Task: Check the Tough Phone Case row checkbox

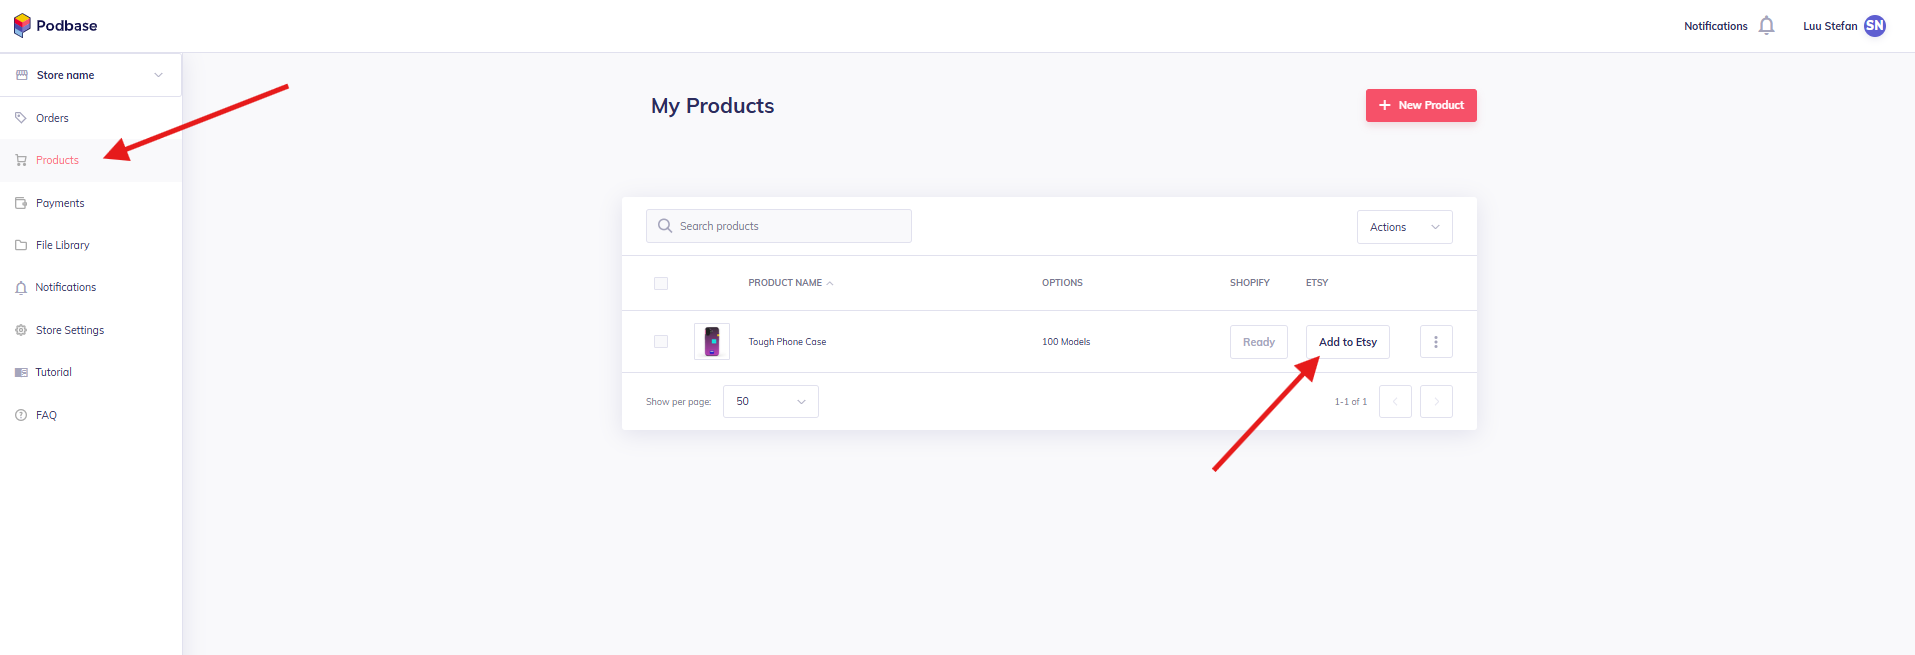Action: [x=661, y=342]
